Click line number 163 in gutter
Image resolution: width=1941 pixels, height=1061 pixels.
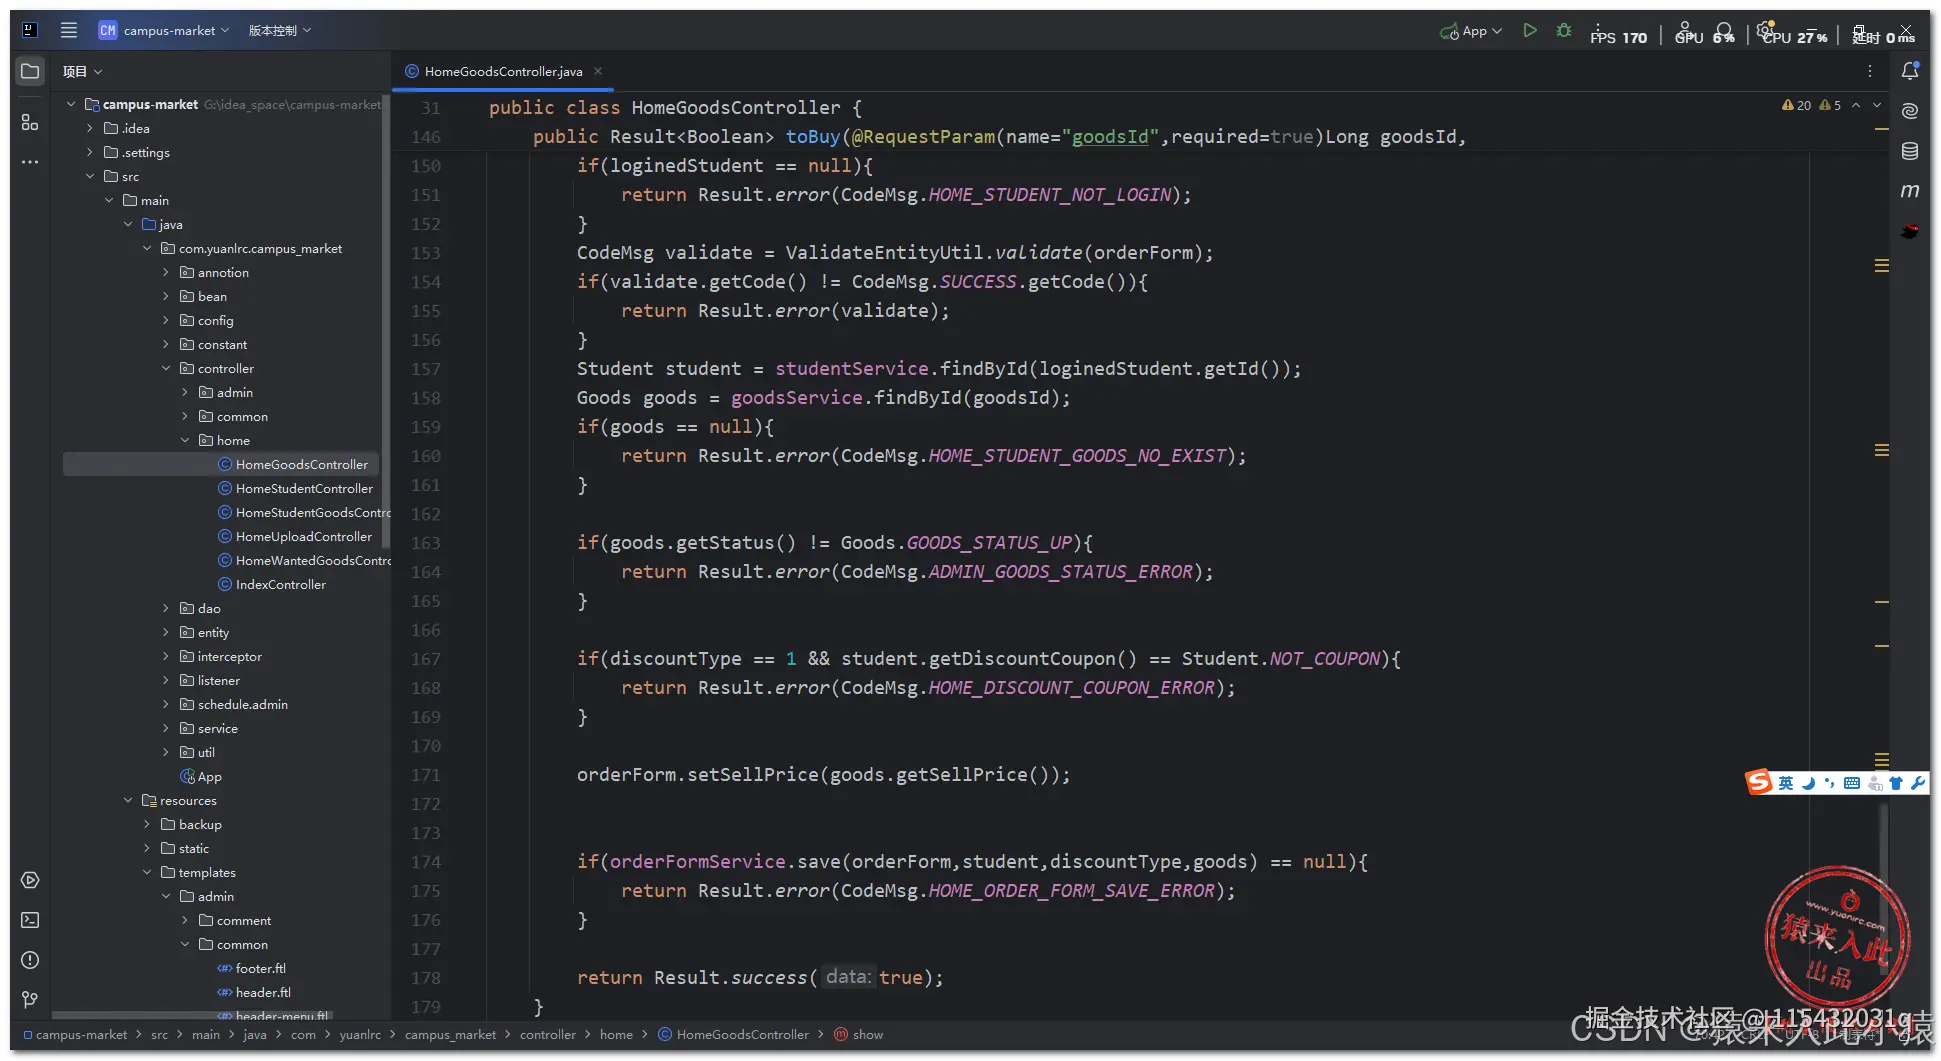[426, 543]
